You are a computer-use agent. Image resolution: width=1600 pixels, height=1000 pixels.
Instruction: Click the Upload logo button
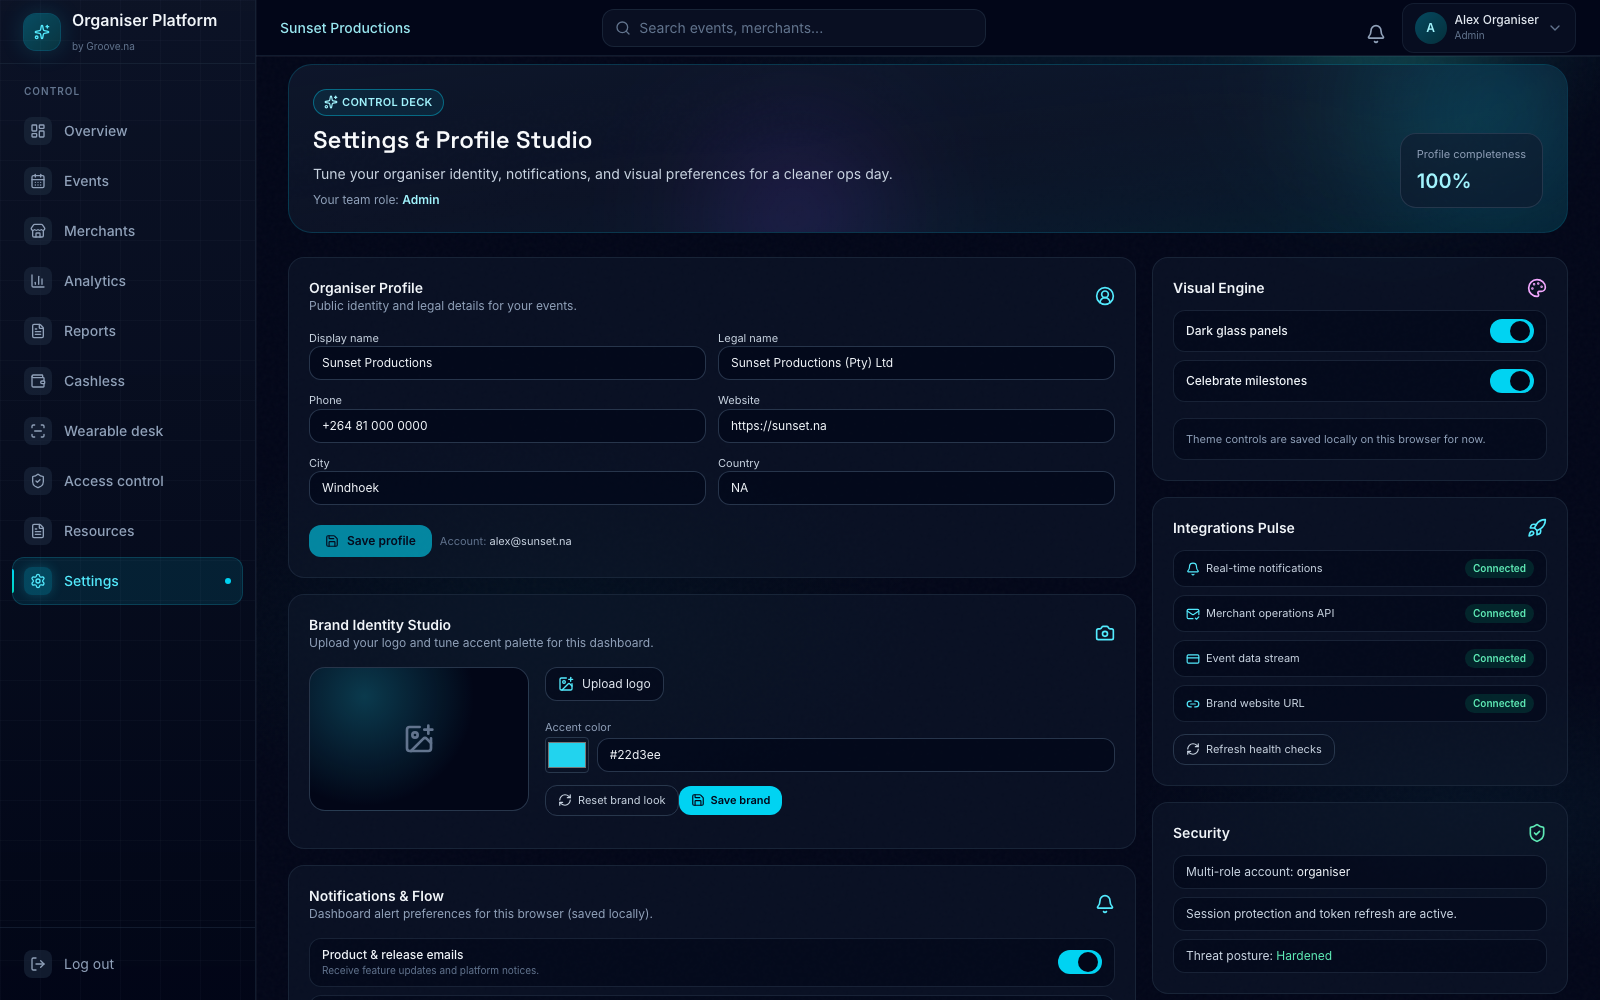(x=604, y=684)
